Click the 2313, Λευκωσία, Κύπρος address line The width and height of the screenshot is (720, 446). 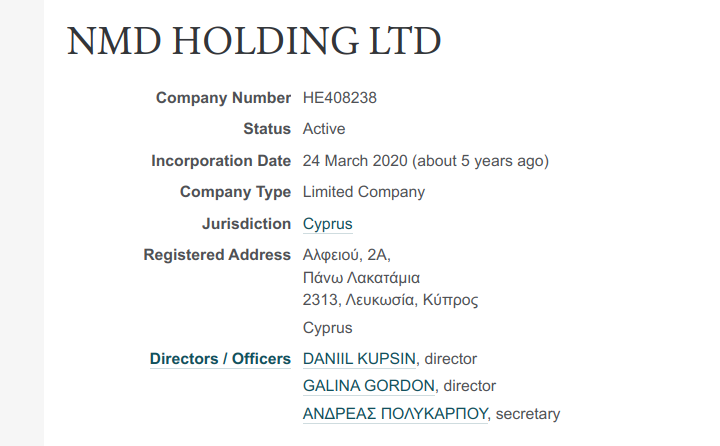click(390, 300)
